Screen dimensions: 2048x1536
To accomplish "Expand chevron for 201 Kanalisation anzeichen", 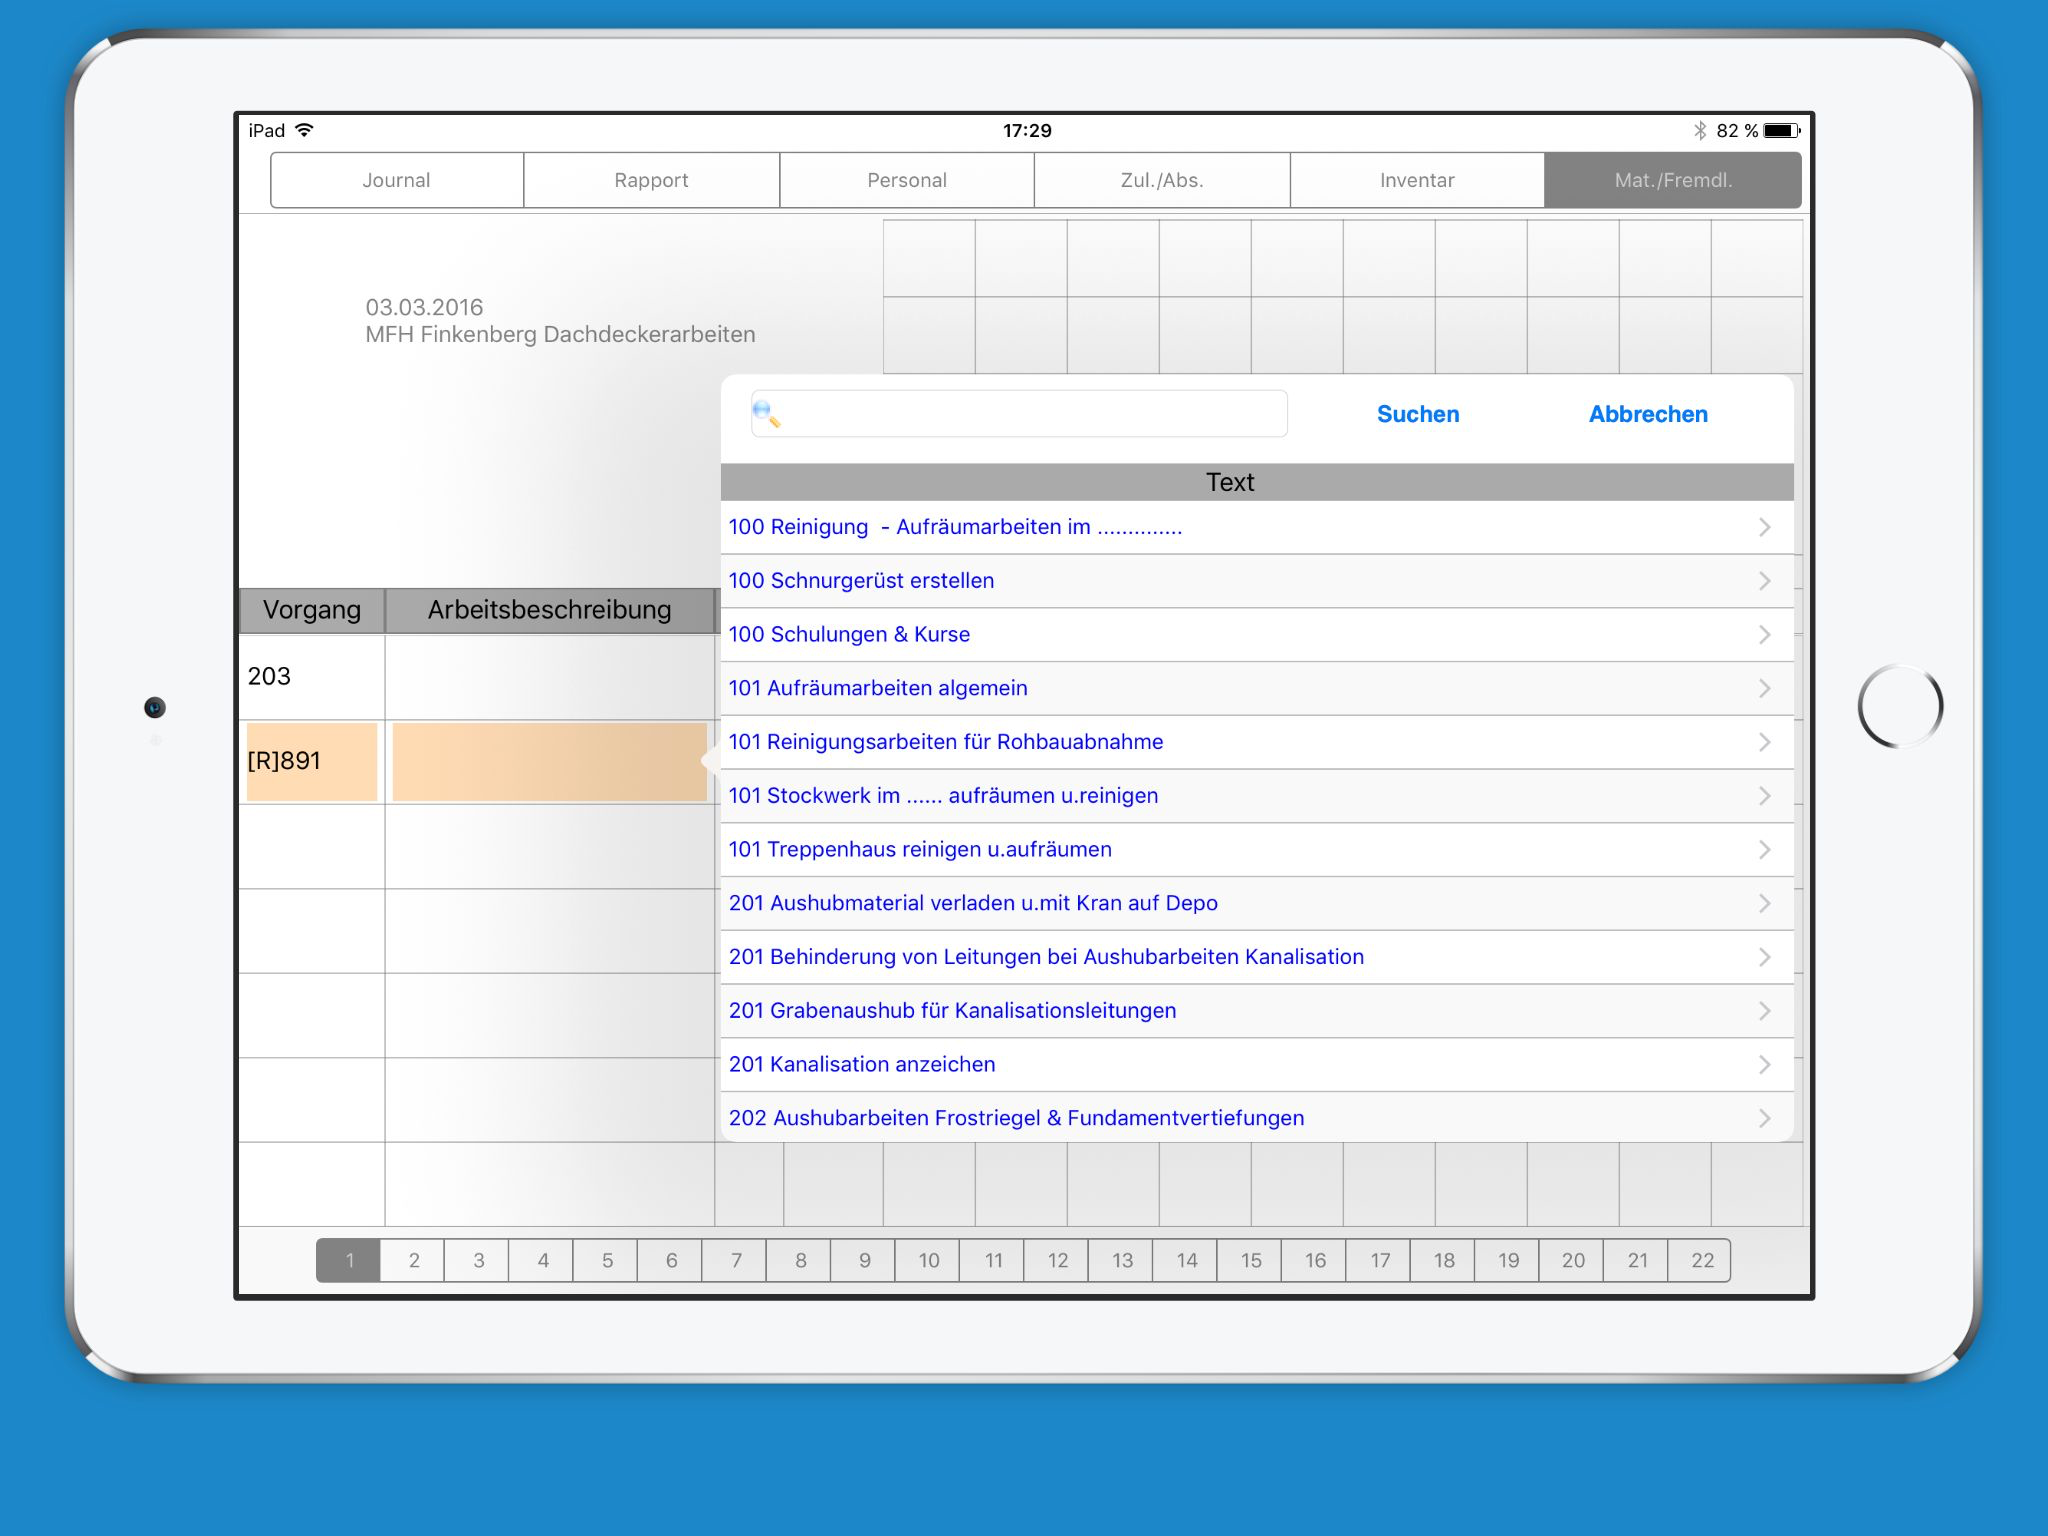I will pyautogui.click(x=1764, y=1065).
